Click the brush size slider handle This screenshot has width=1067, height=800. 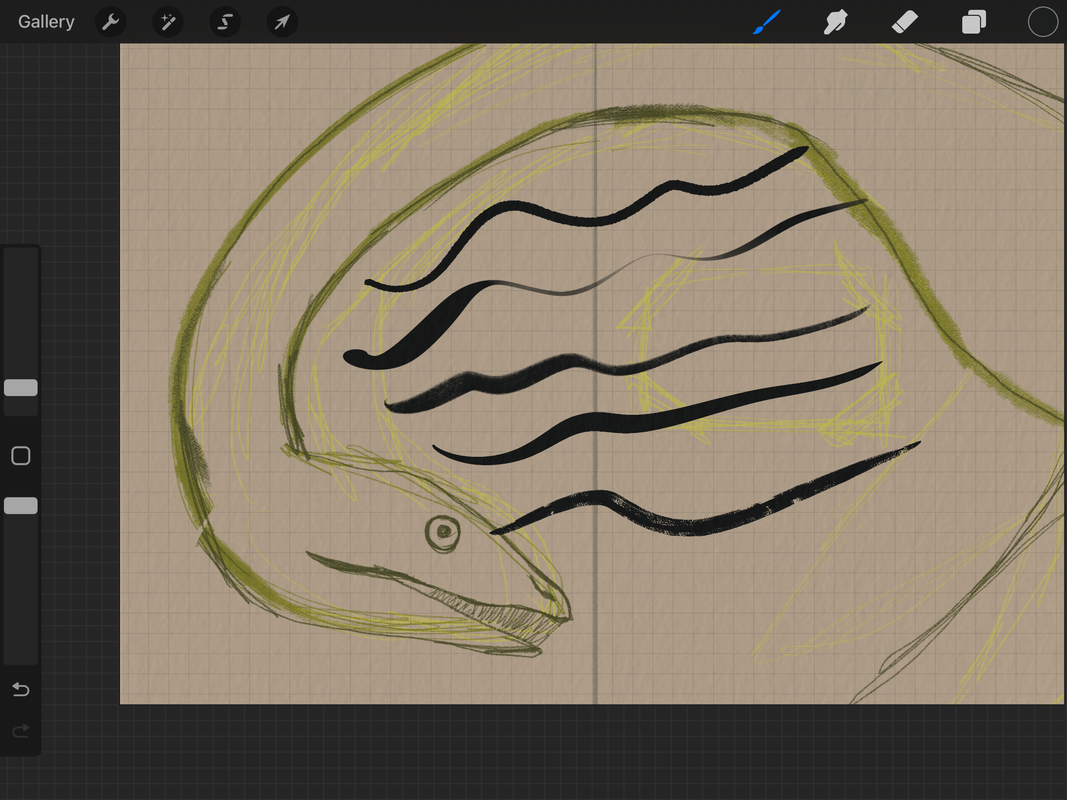tap(20, 388)
